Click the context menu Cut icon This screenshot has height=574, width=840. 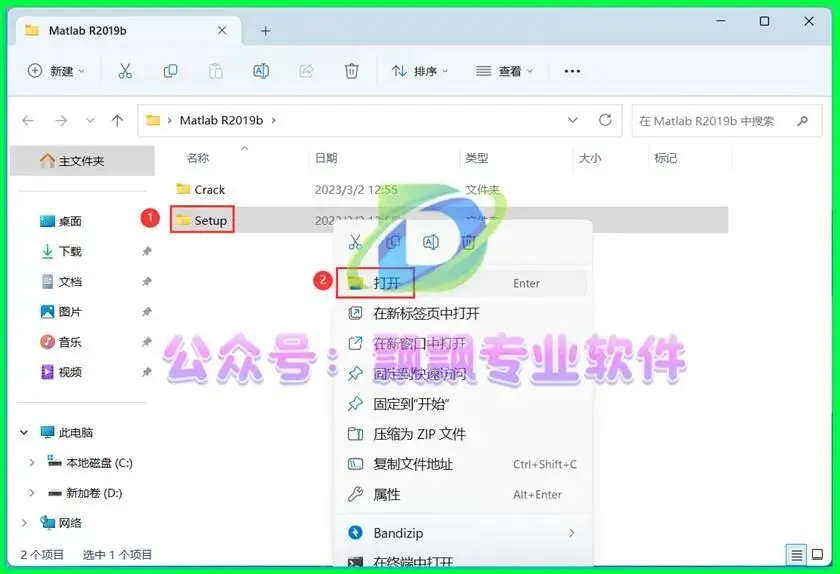coord(355,242)
